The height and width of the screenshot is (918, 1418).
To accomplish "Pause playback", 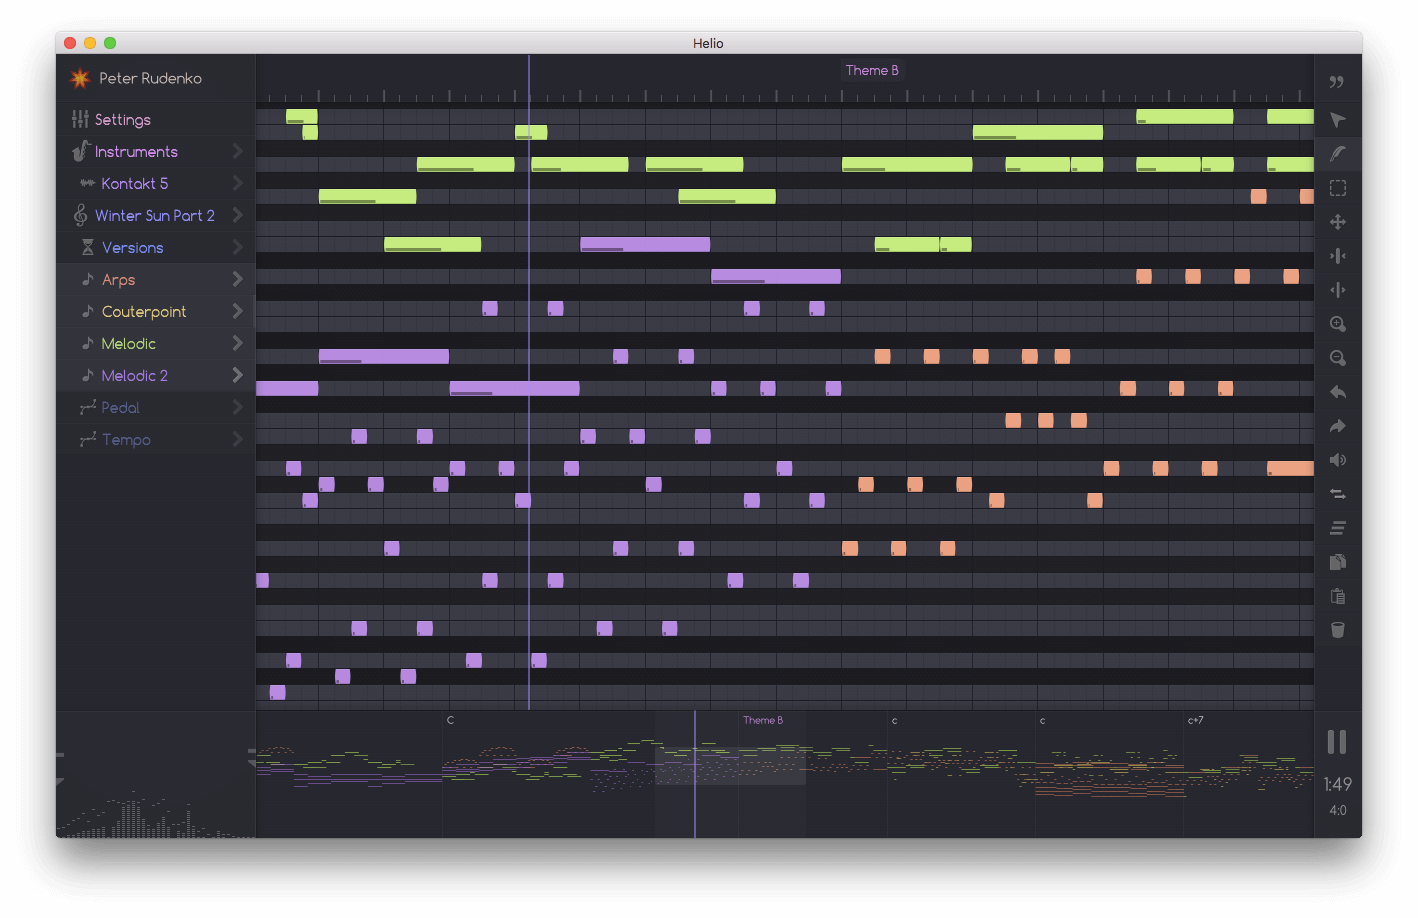I will tap(1337, 742).
